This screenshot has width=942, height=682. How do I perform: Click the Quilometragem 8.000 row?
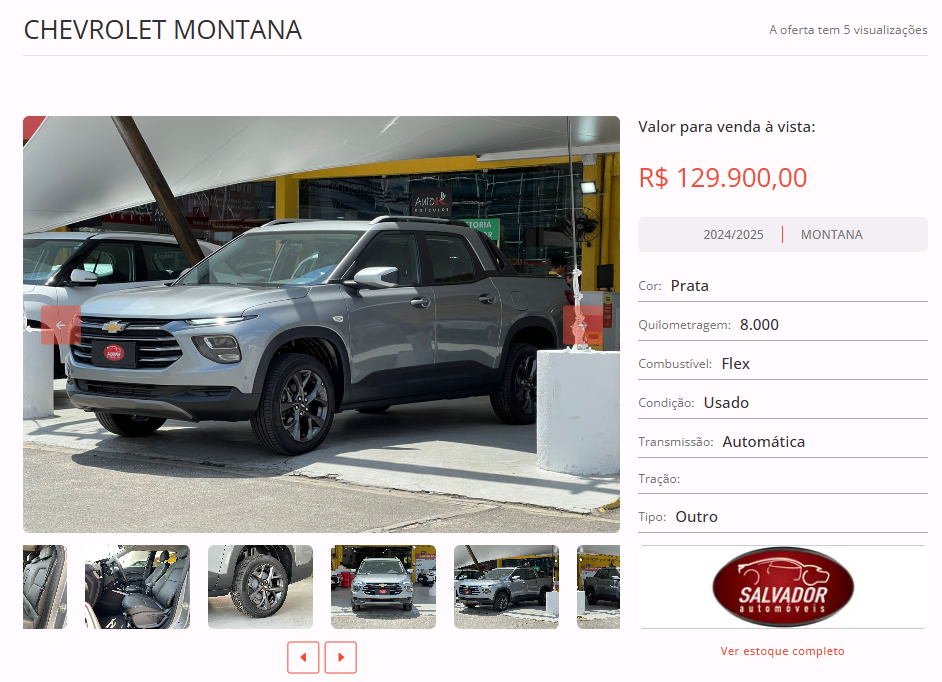click(783, 325)
